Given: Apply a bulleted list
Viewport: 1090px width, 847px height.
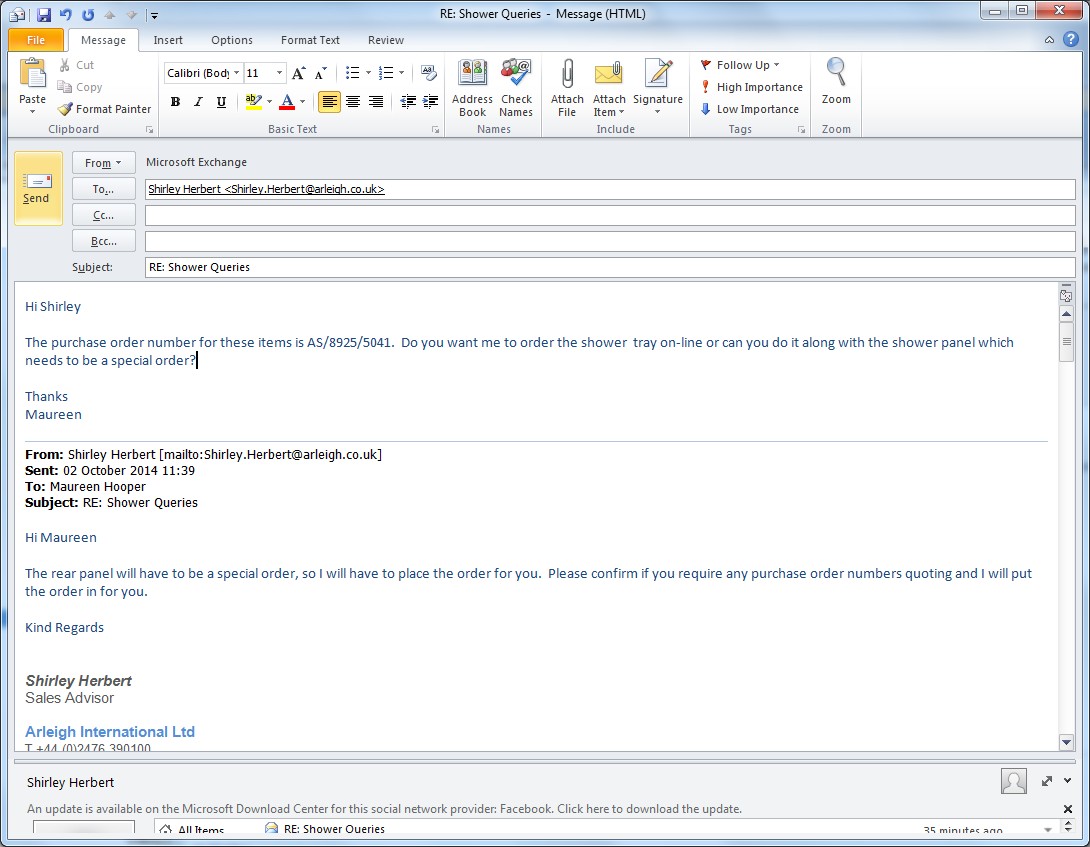Looking at the screenshot, I should pos(352,73).
